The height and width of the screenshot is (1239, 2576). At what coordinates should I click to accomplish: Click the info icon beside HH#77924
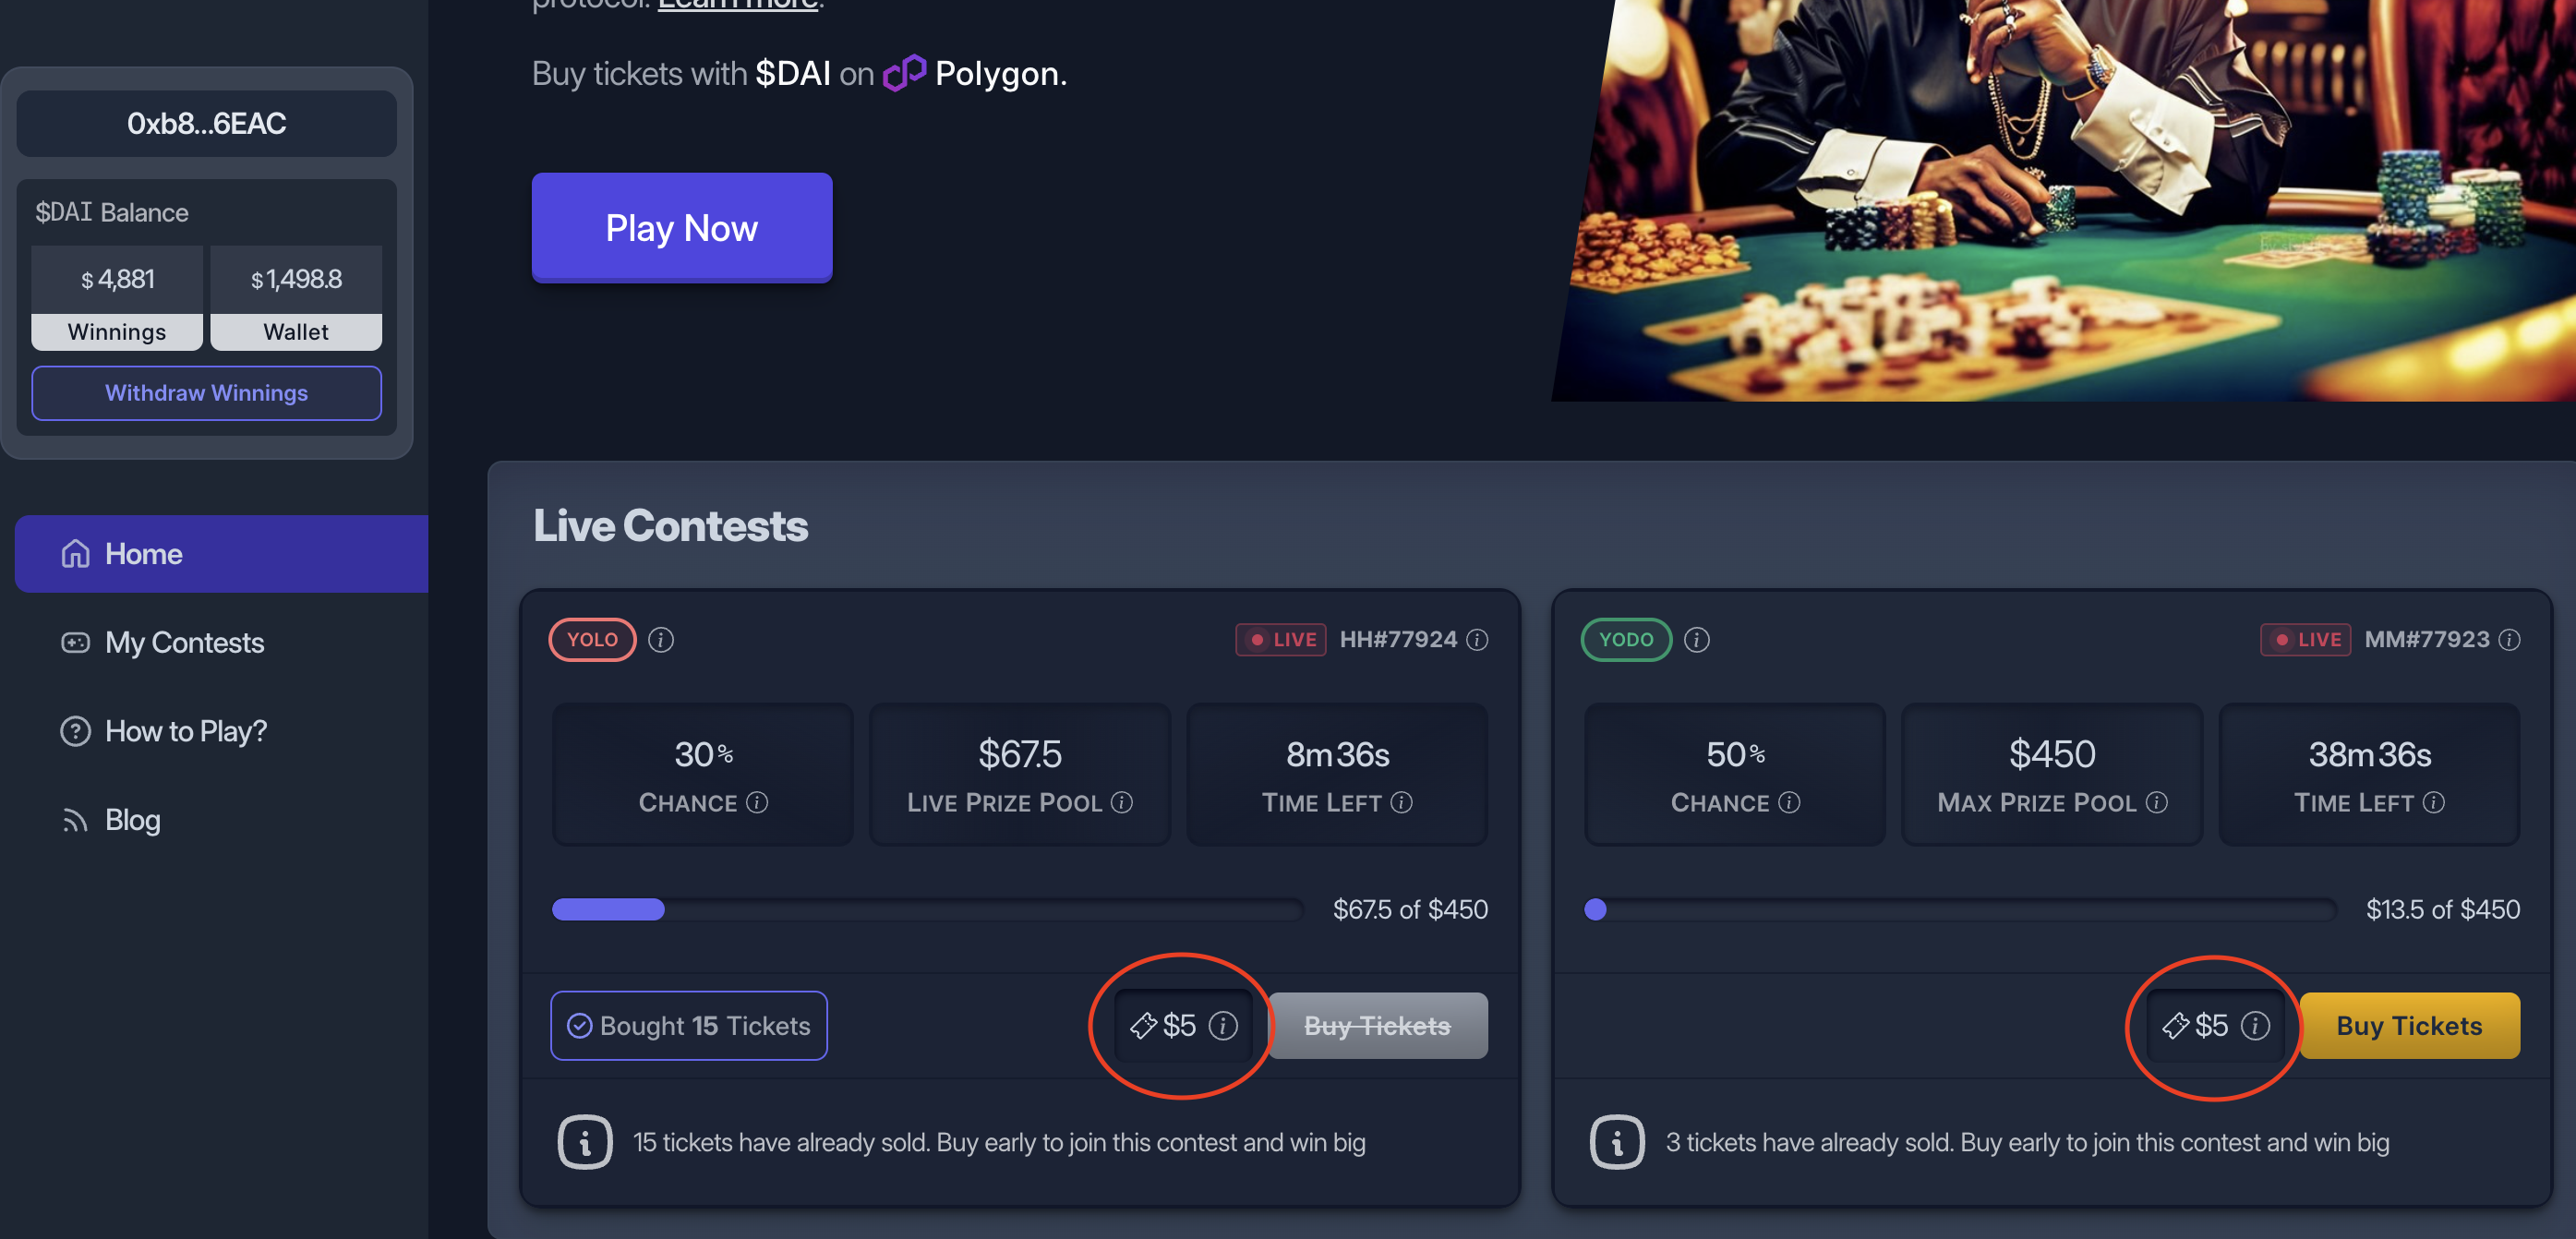click(1477, 639)
